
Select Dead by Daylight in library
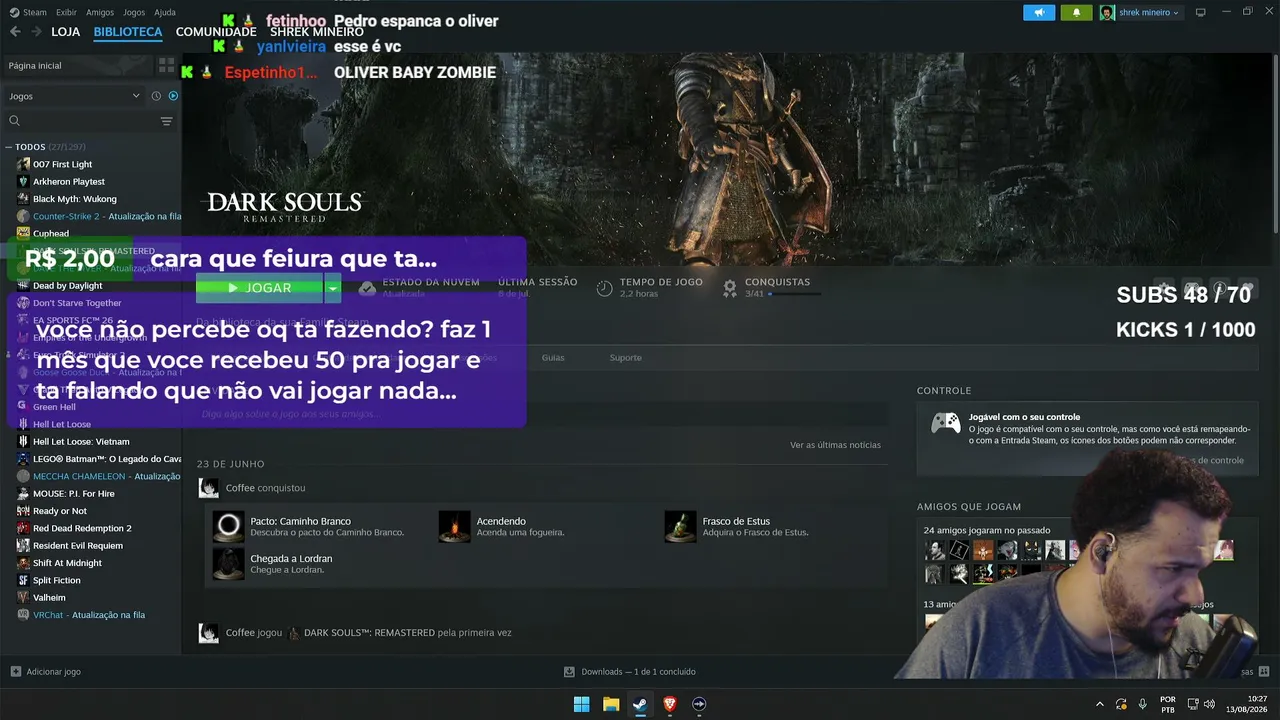[x=67, y=286]
